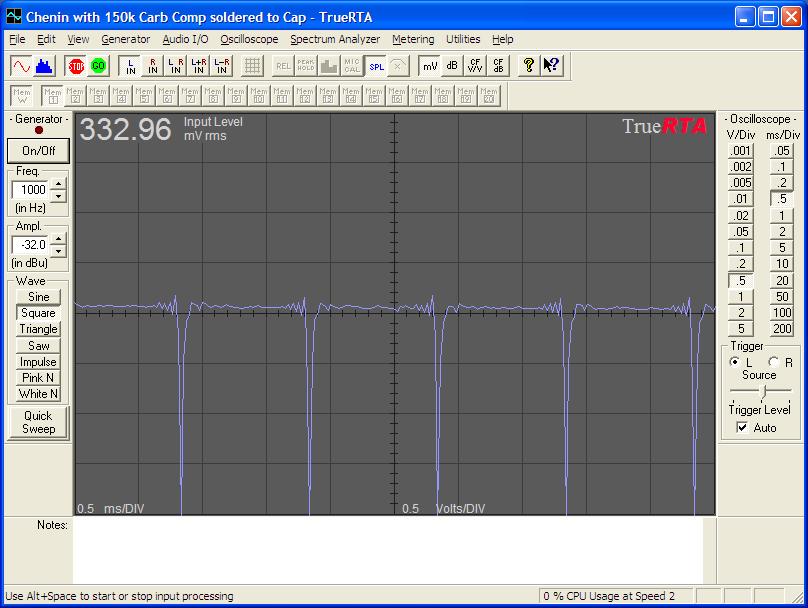Click the gray bar graph toolbar icon

tap(328, 66)
